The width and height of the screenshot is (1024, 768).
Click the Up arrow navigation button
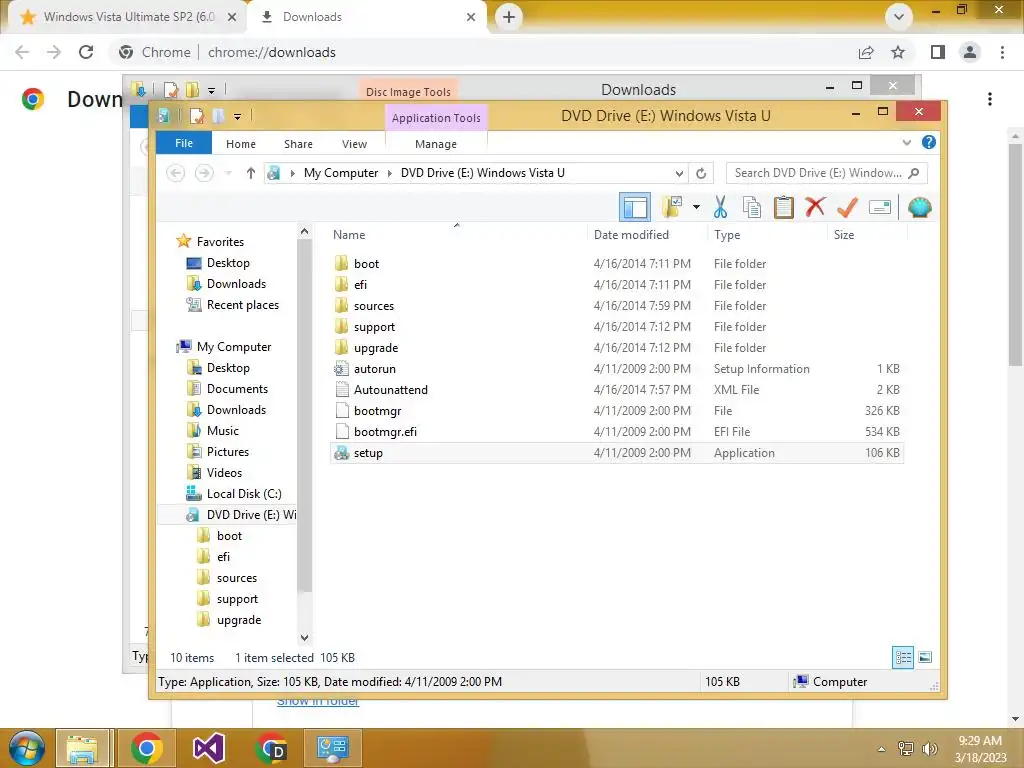click(251, 173)
